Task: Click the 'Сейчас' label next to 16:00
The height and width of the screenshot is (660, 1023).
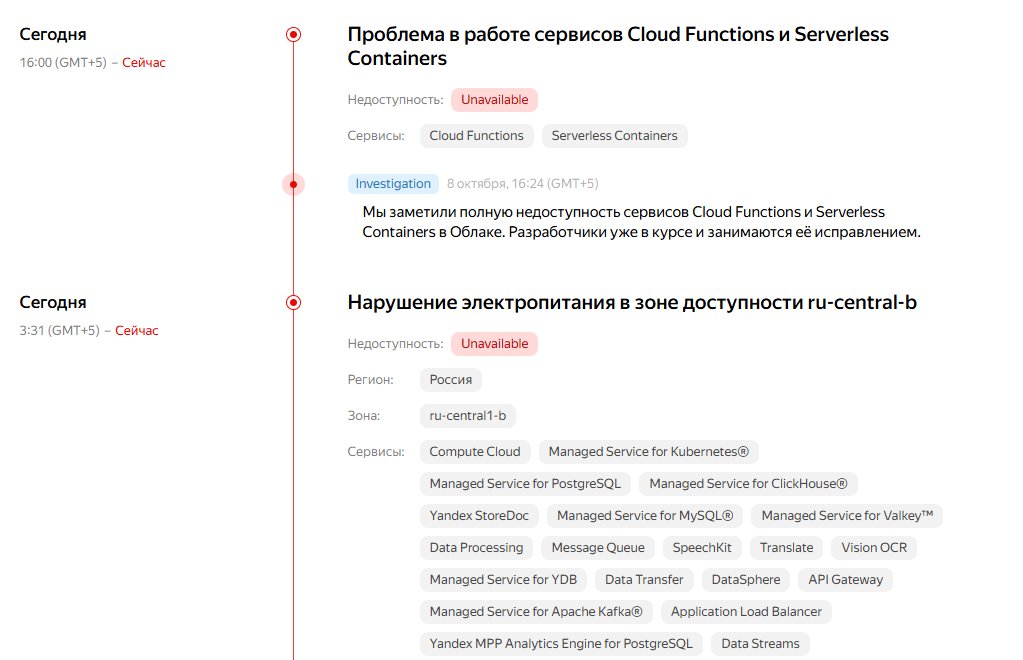Action: 144,63
